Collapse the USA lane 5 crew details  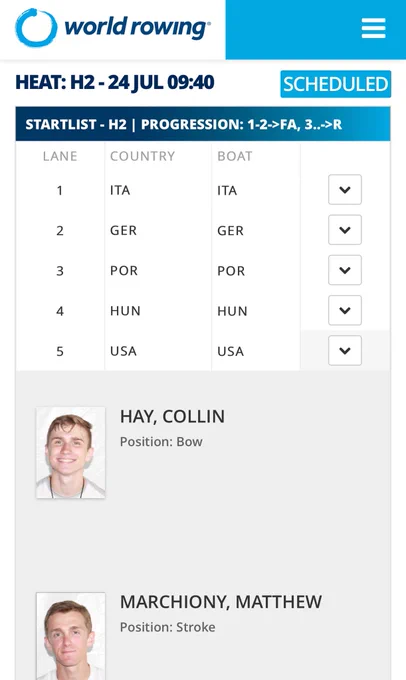[x=345, y=350]
